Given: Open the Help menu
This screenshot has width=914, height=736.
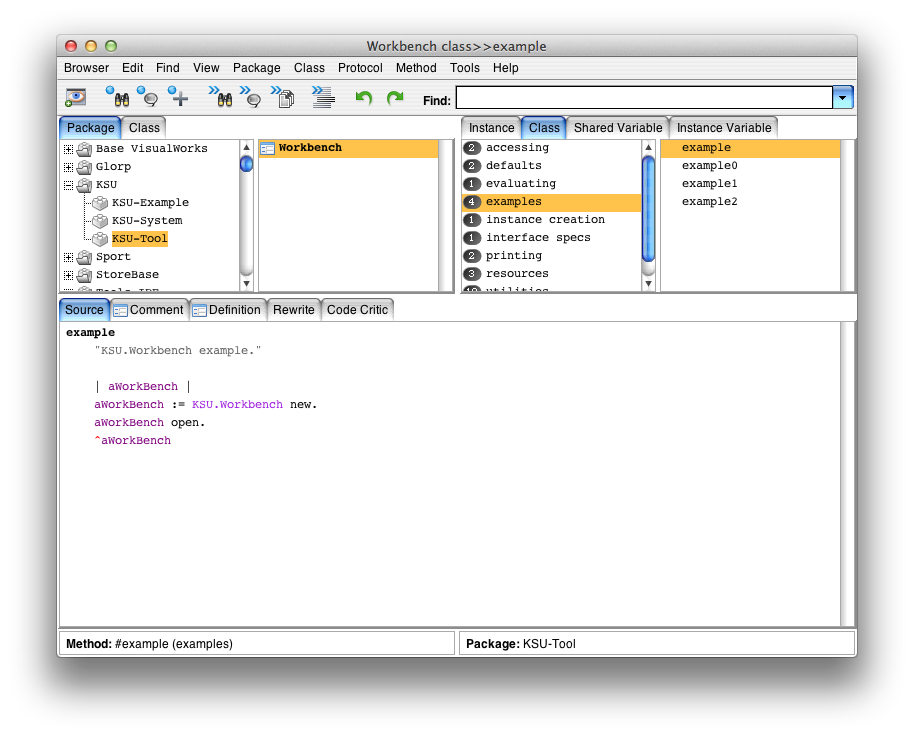Looking at the screenshot, I should click(505, 68).
